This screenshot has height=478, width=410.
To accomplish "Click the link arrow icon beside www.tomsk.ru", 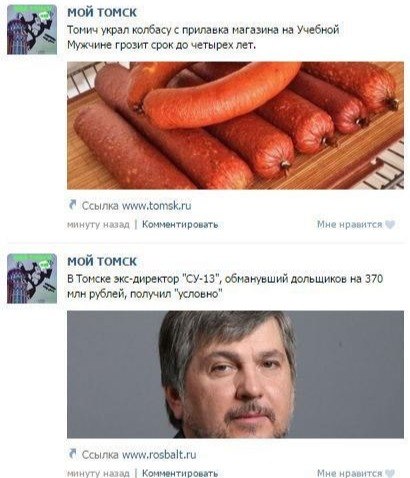I will click(x=72, y=205).
